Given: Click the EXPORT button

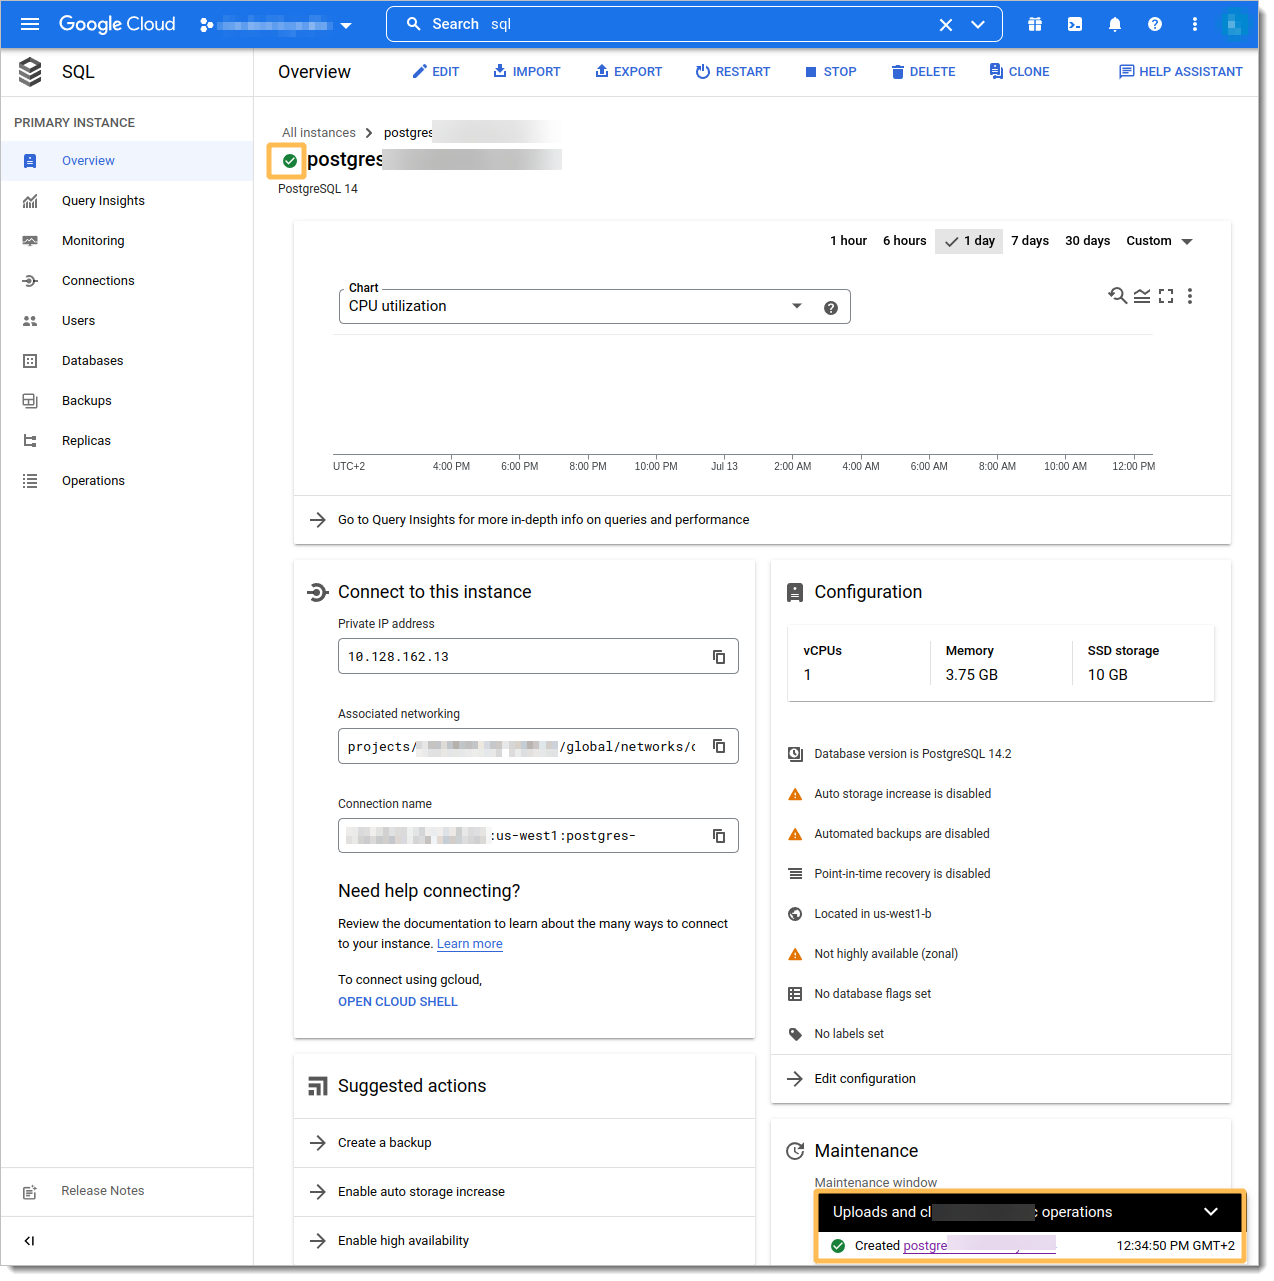Looking at the screenshot, I should [x=628, y=72].
